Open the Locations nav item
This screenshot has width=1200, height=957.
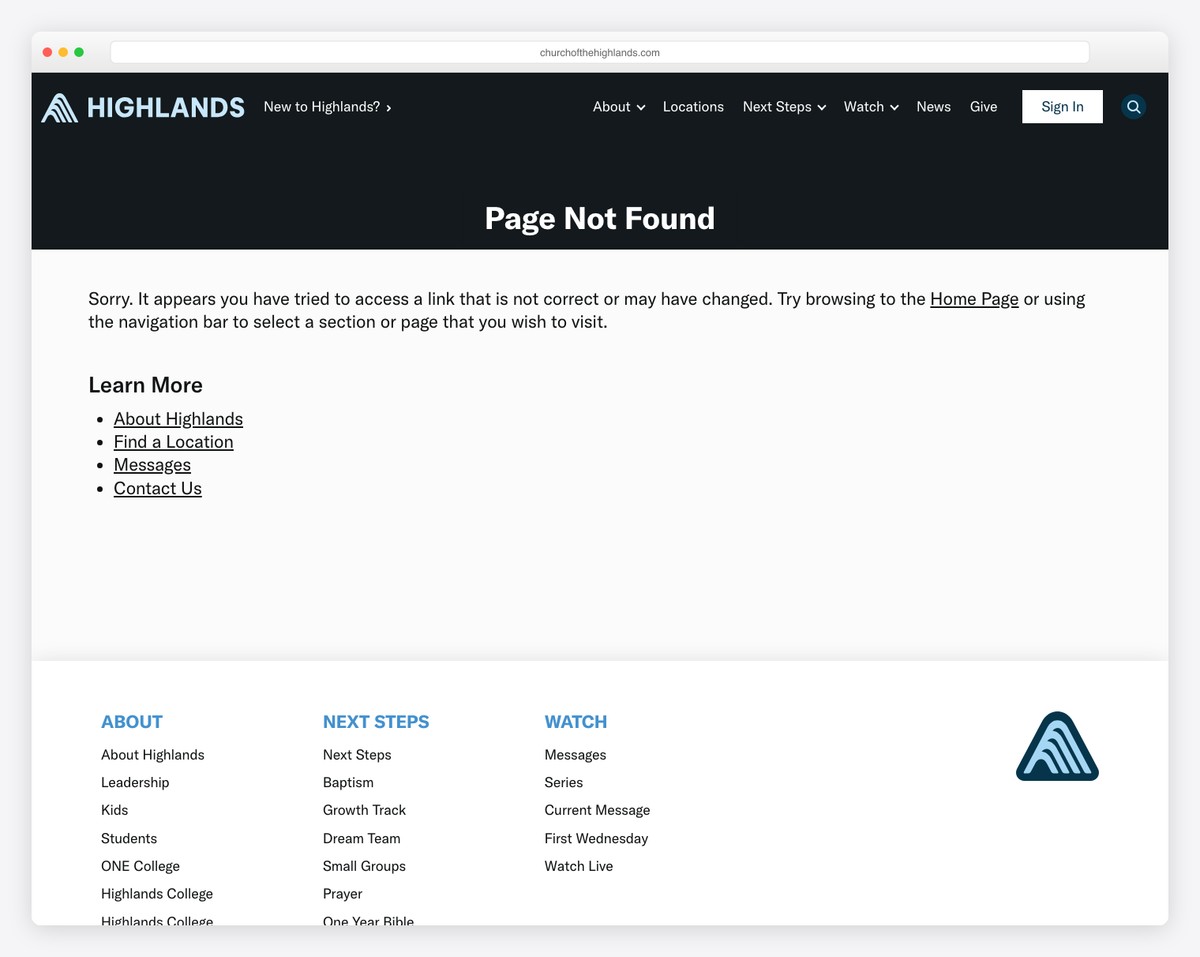(x=693, y=107)
